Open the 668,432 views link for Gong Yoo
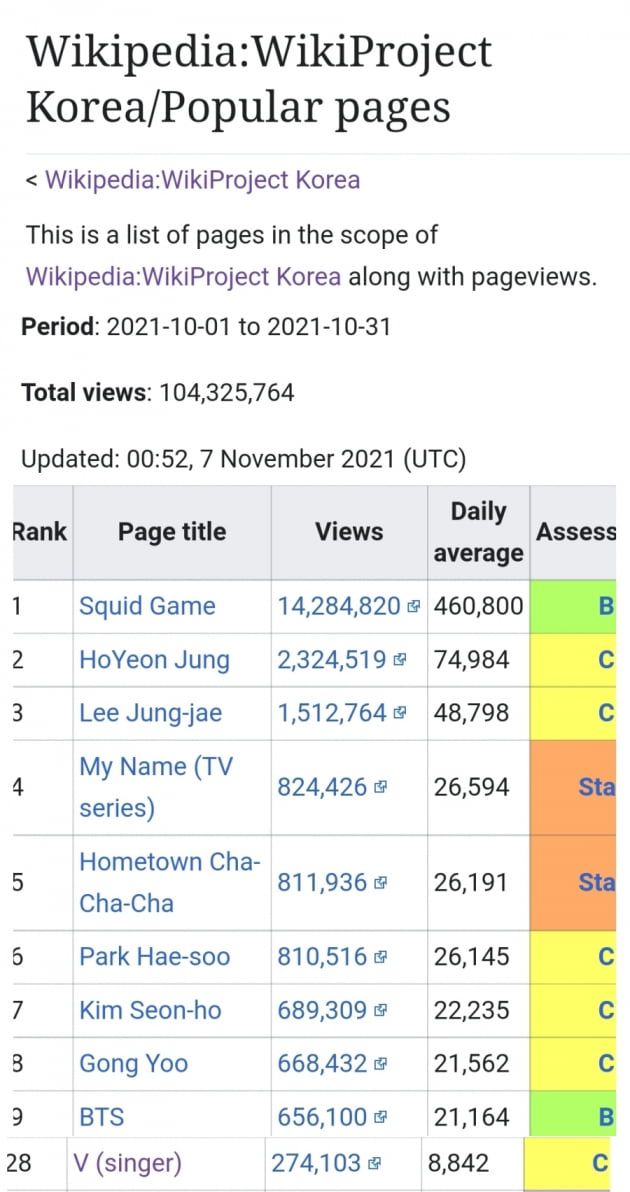Viewport: 630px width, 1192px height. coord(322,1064)
